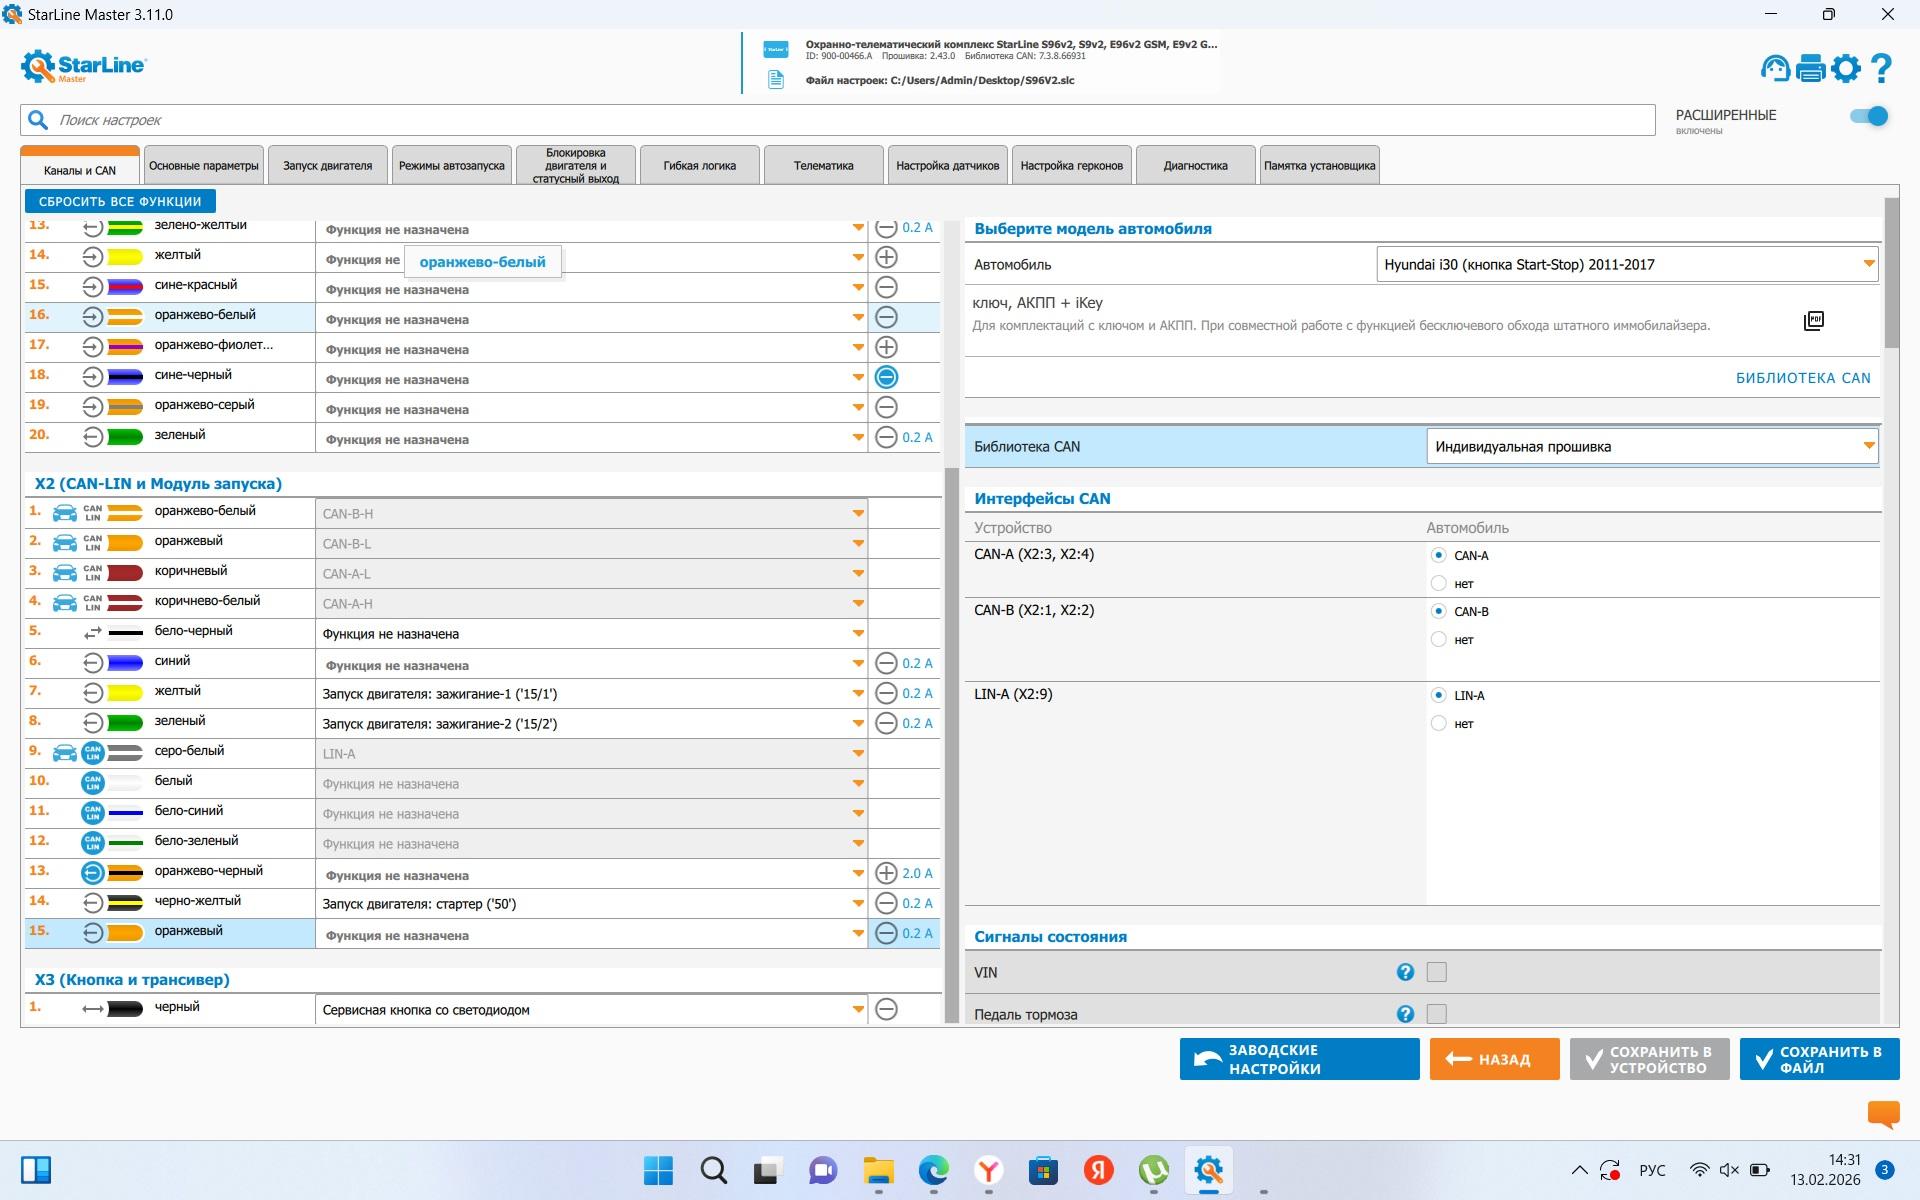Click the printer icon in header
1920x1200 pixels.
click(1811, 68)
